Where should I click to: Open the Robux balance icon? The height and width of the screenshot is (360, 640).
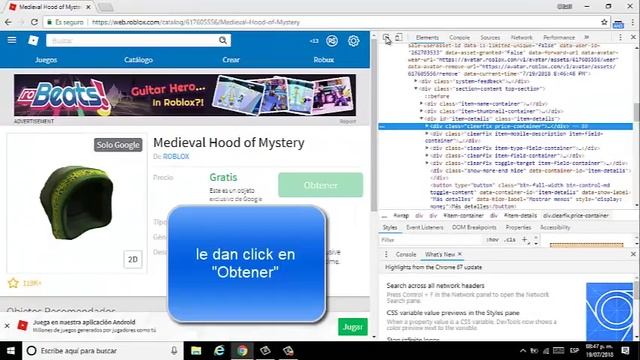click(332, 41)
